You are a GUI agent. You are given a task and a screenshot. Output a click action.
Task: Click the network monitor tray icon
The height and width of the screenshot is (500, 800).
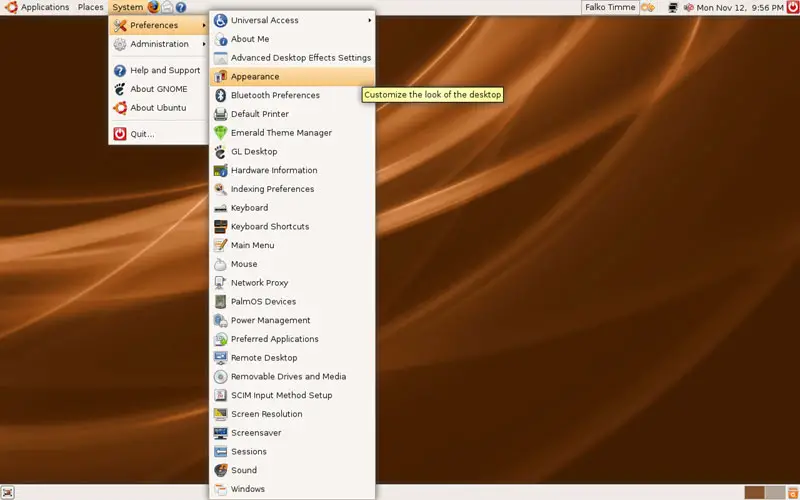[673, 8]
